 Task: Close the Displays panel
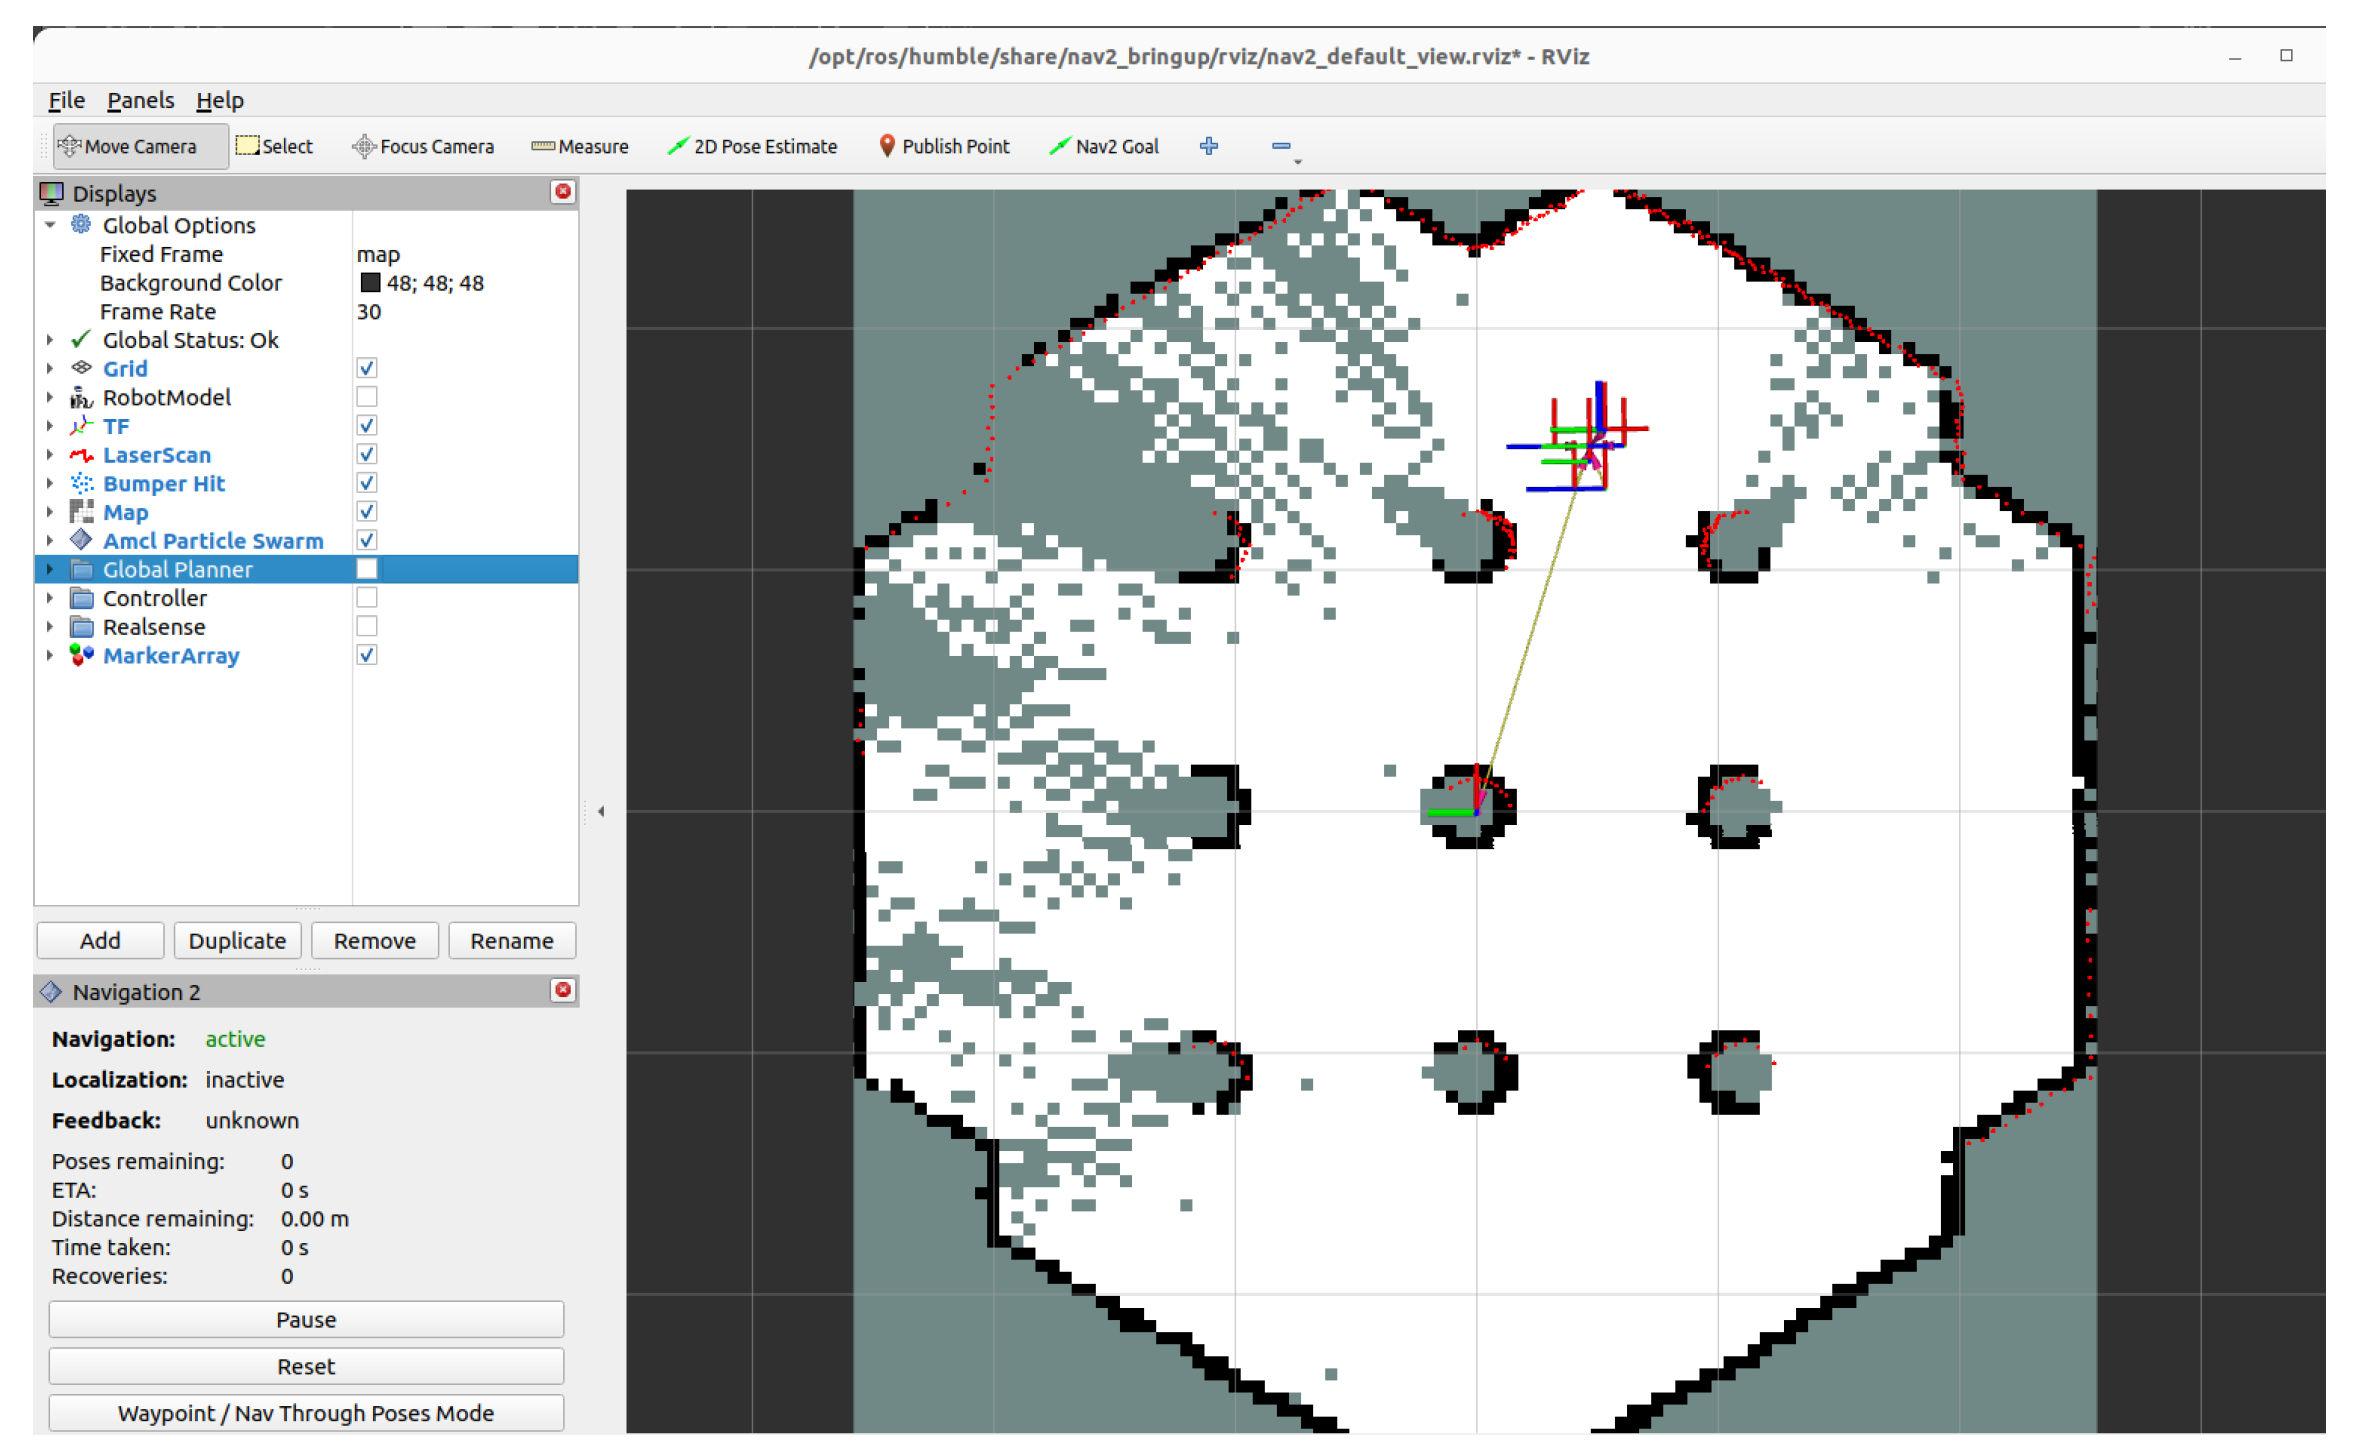click(x=563, y=192)
